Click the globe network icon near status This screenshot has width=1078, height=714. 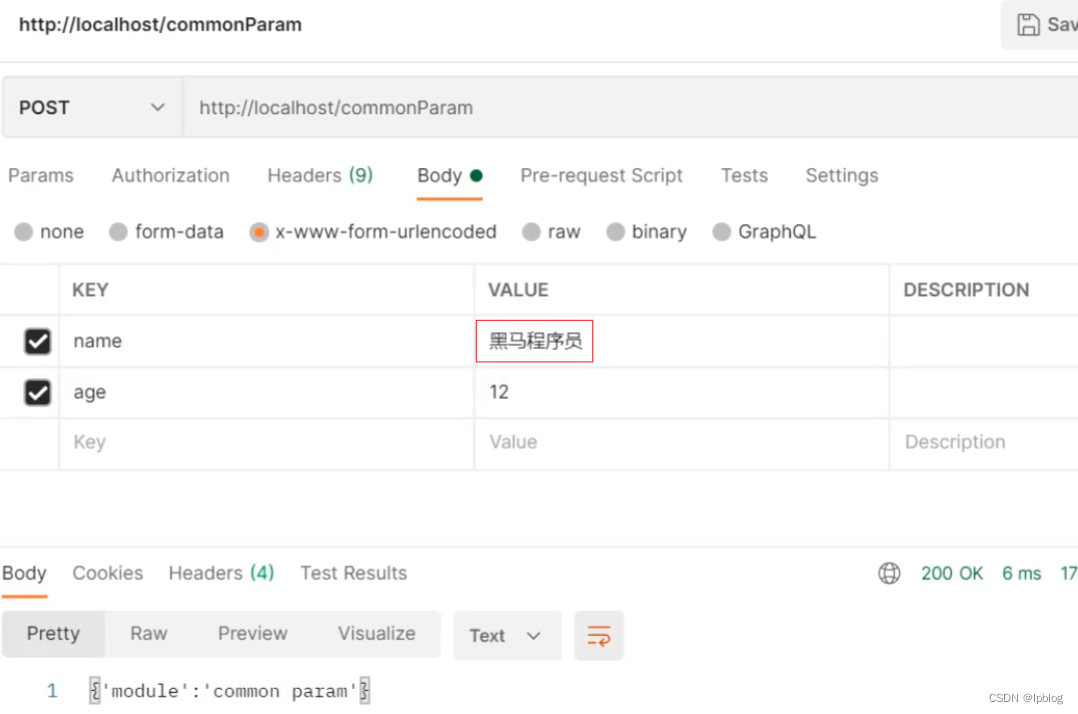(889, 573)
